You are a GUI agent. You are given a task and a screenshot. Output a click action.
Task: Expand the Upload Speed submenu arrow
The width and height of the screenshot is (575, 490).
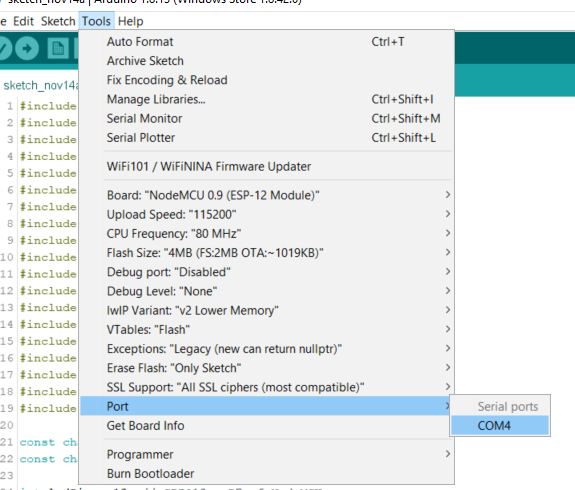click(x=448, y=214)
